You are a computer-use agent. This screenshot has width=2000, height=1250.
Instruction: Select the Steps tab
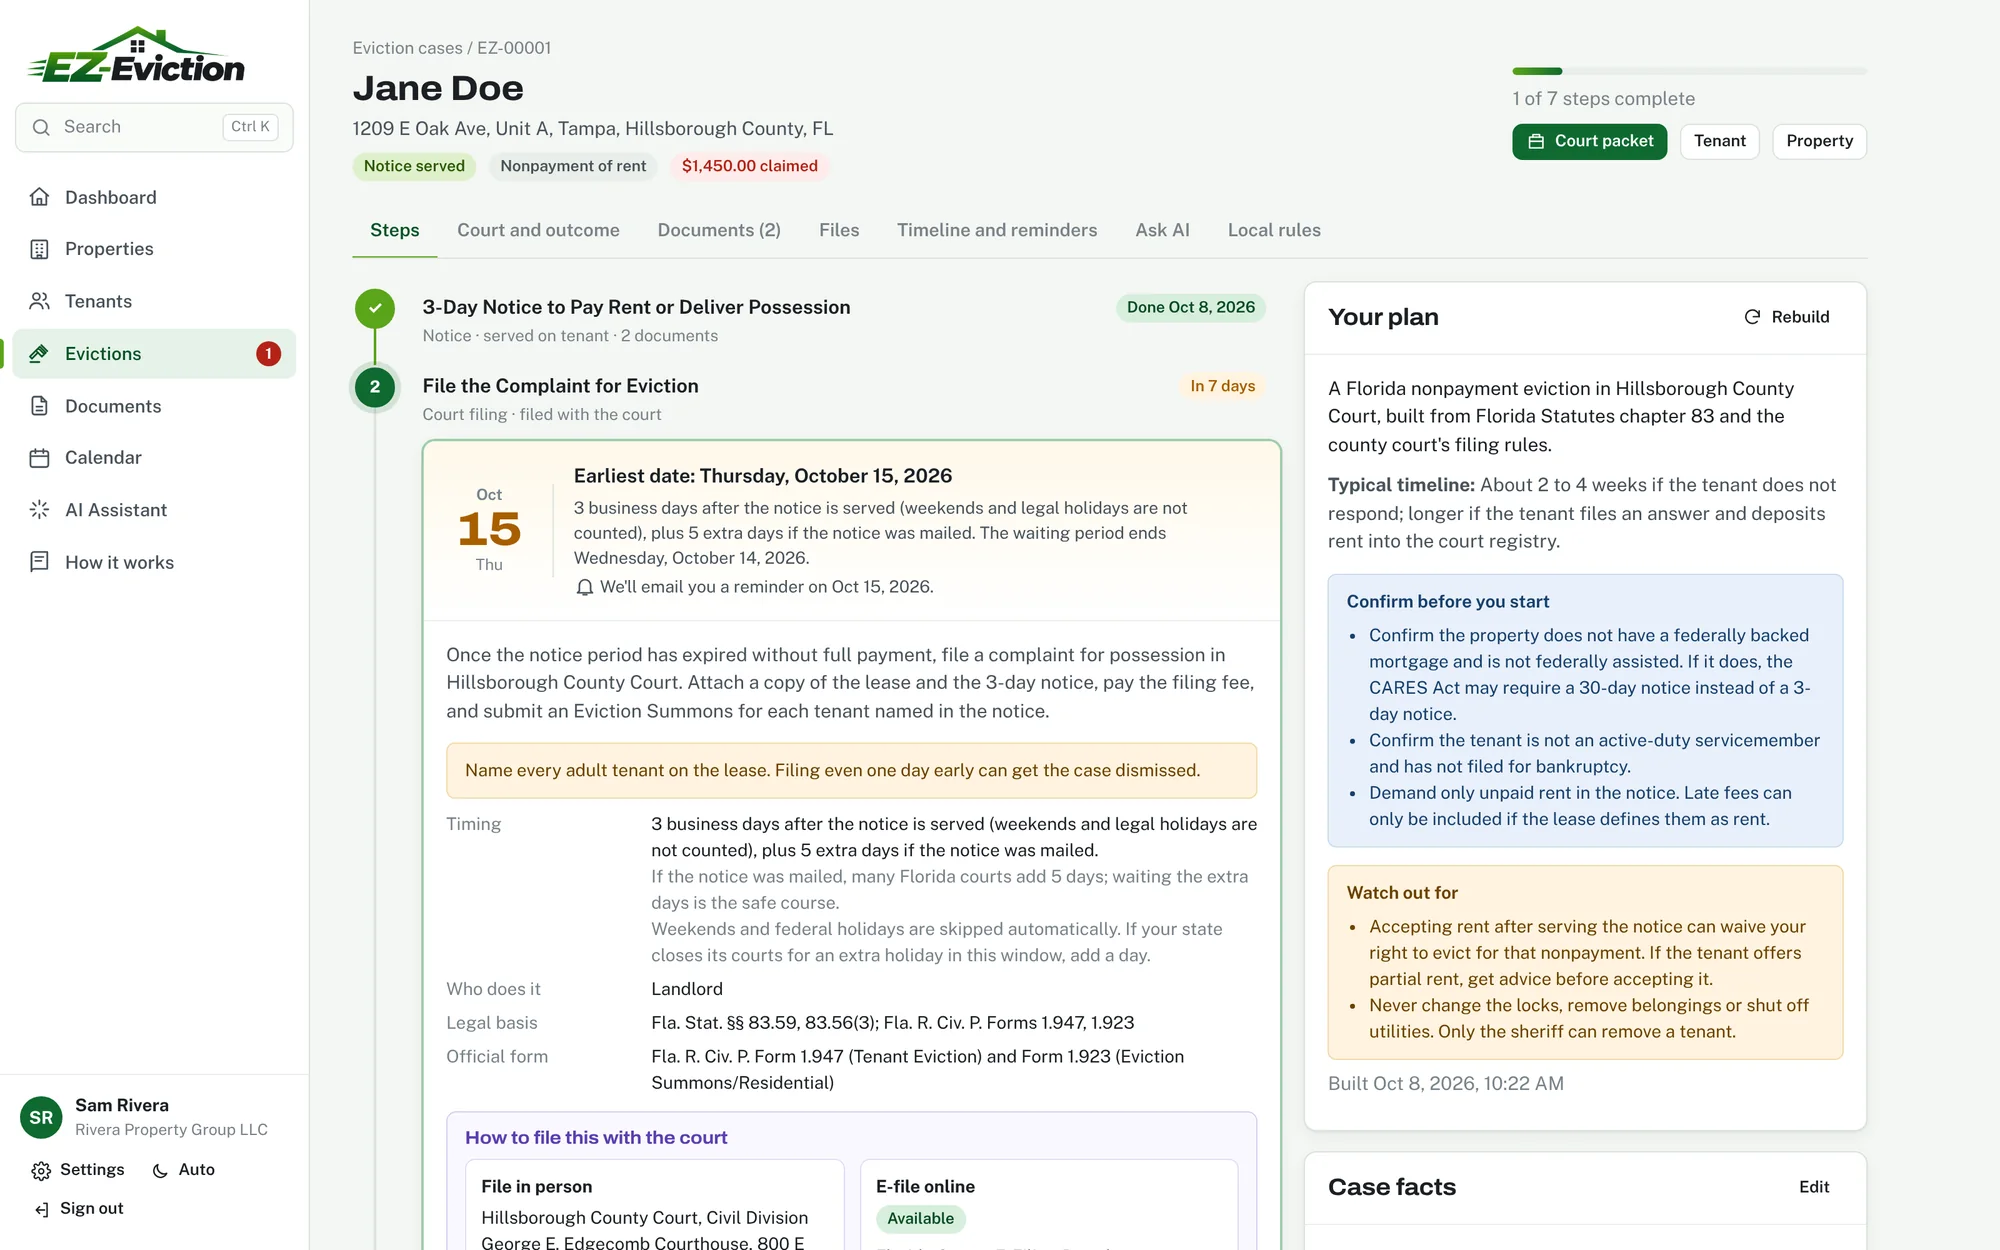coord(395,230)
